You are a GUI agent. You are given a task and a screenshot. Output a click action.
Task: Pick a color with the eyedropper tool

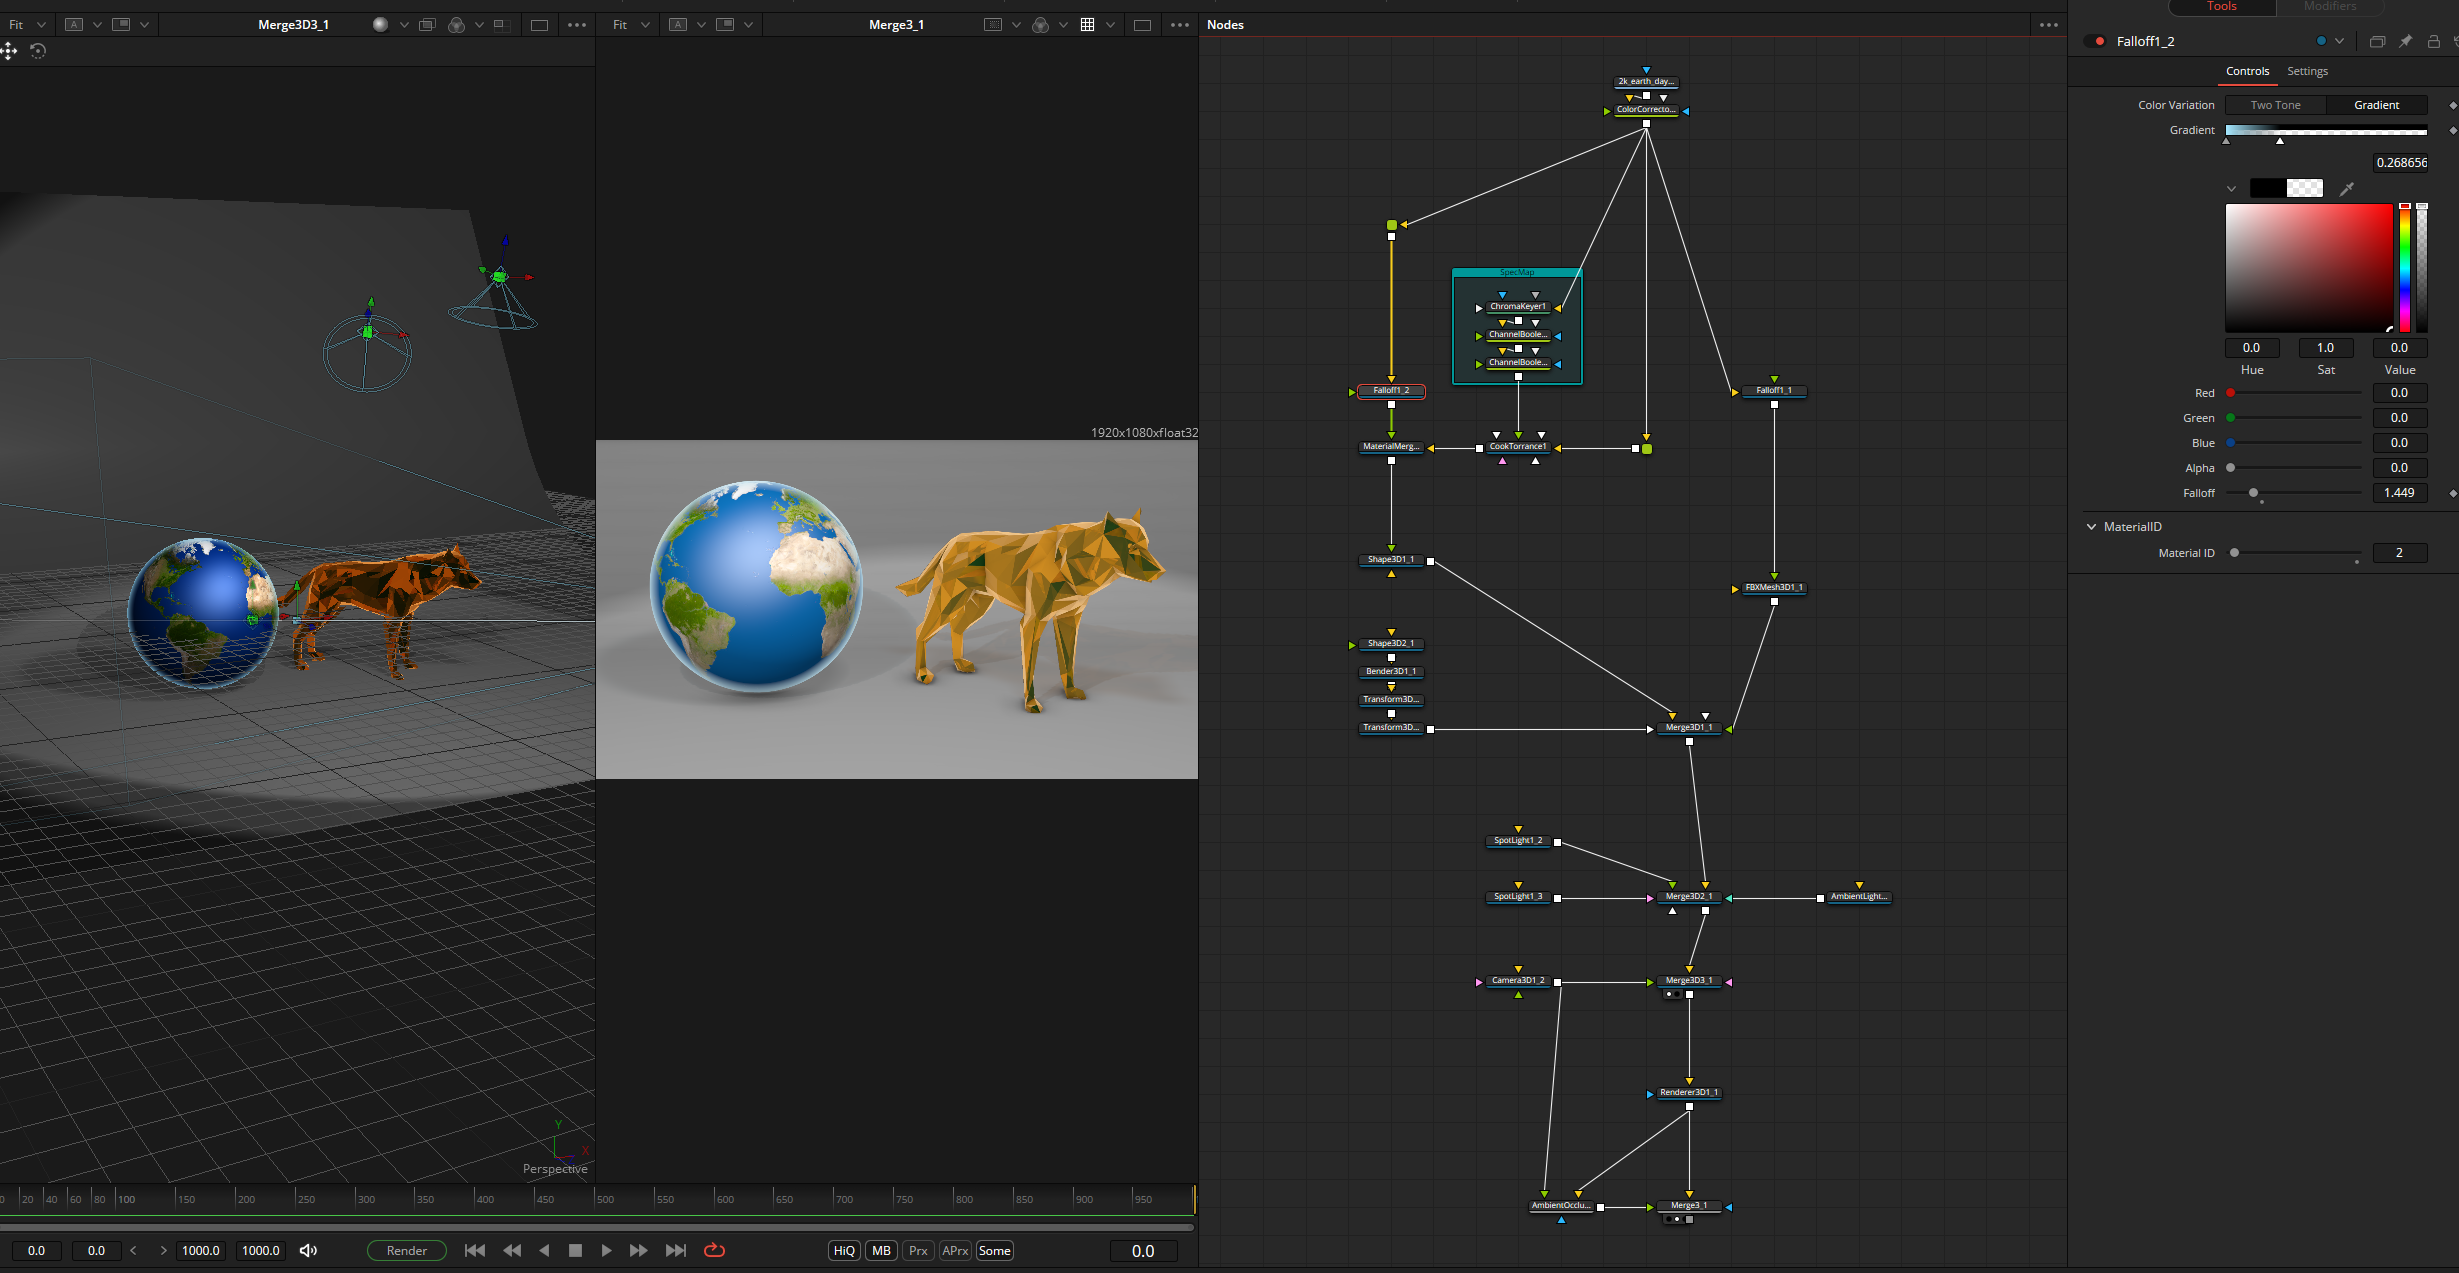2347,188
